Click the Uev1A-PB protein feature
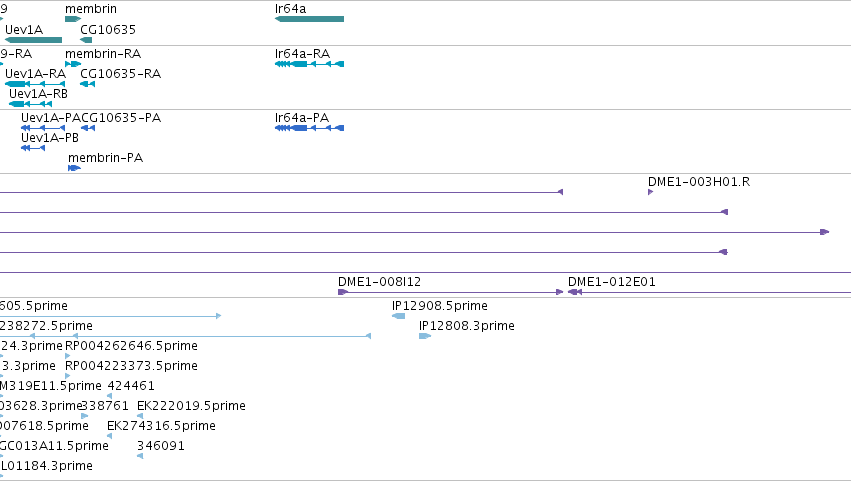Screen dimensions: 851x481 pyautogui.click(x=33, y=148)
